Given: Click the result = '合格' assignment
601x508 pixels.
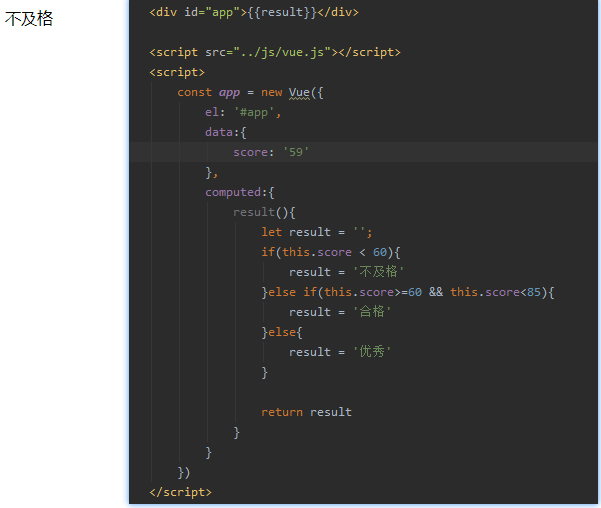Looking at the screenshot, I should click(x=340, y=312).
